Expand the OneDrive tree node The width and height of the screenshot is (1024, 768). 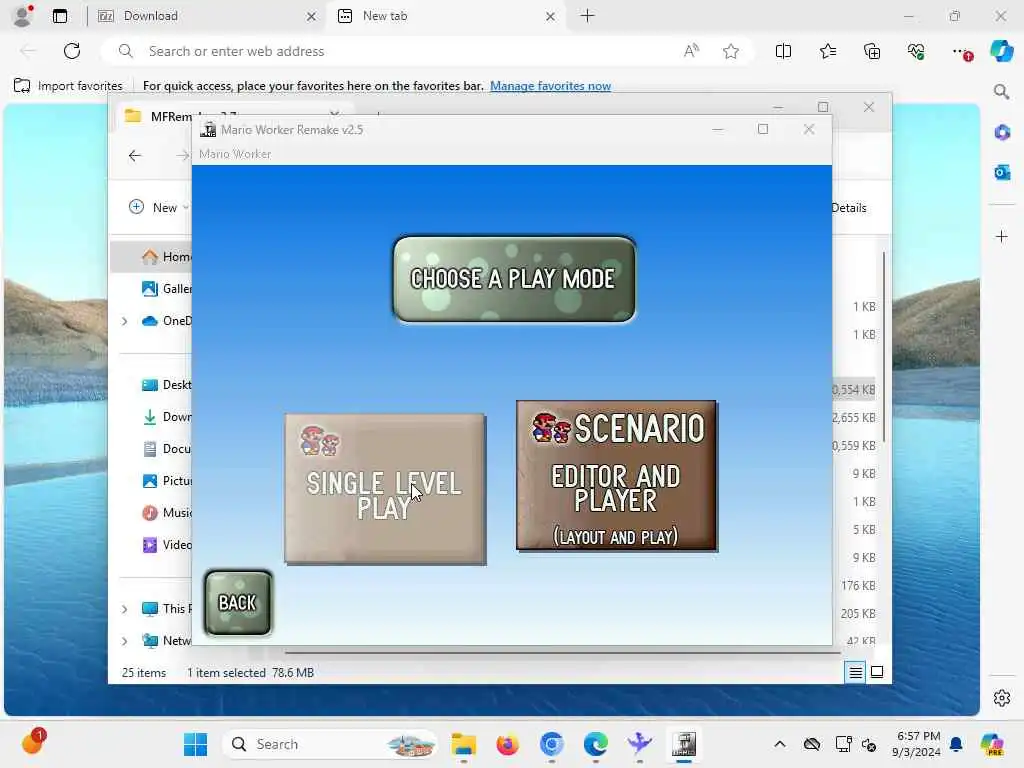[x=124, y=321]
